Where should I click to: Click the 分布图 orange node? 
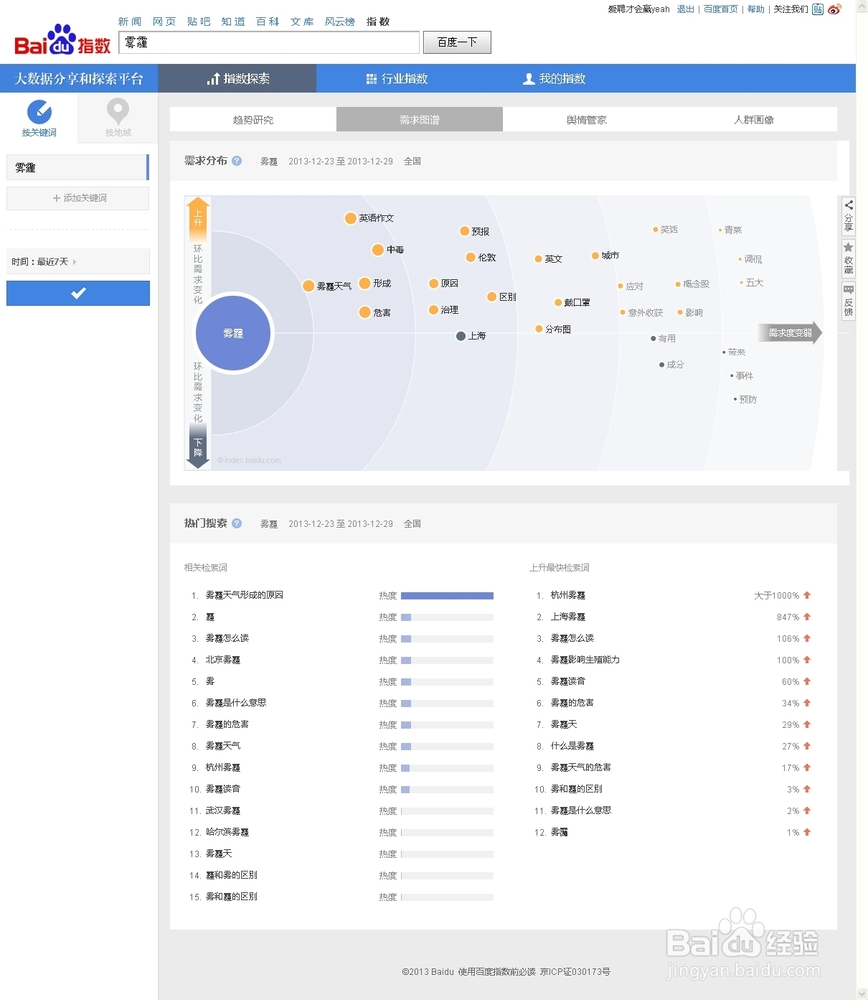[x=539, y=329]
